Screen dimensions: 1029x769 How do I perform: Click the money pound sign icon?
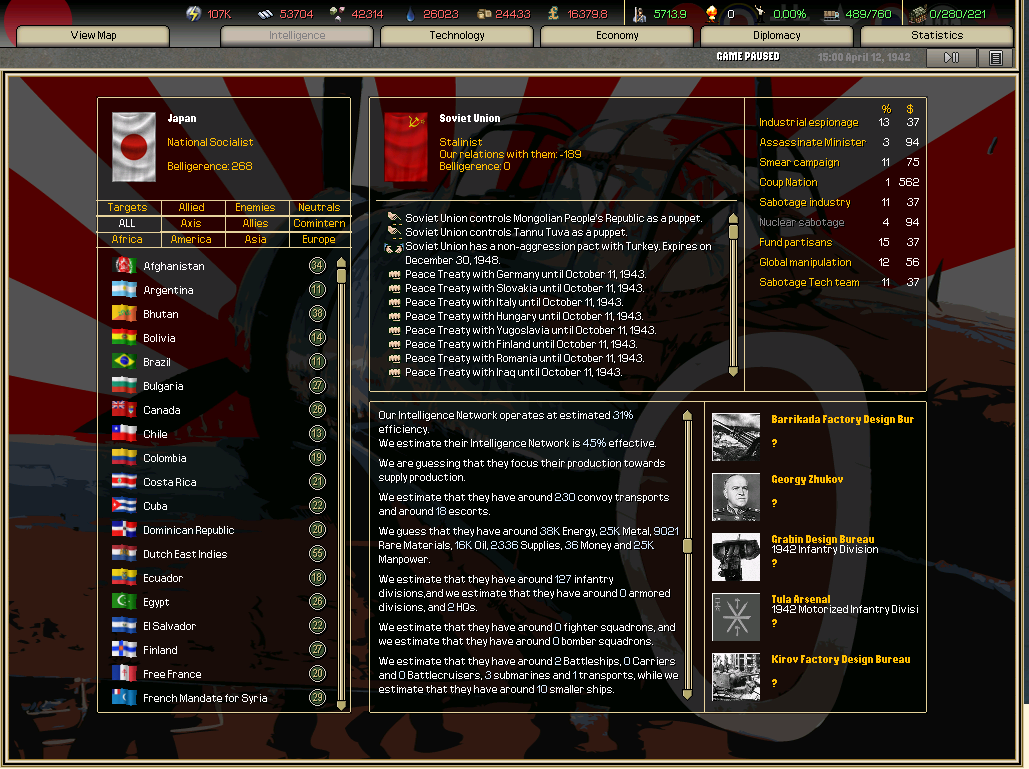click(x=553, y=14)
